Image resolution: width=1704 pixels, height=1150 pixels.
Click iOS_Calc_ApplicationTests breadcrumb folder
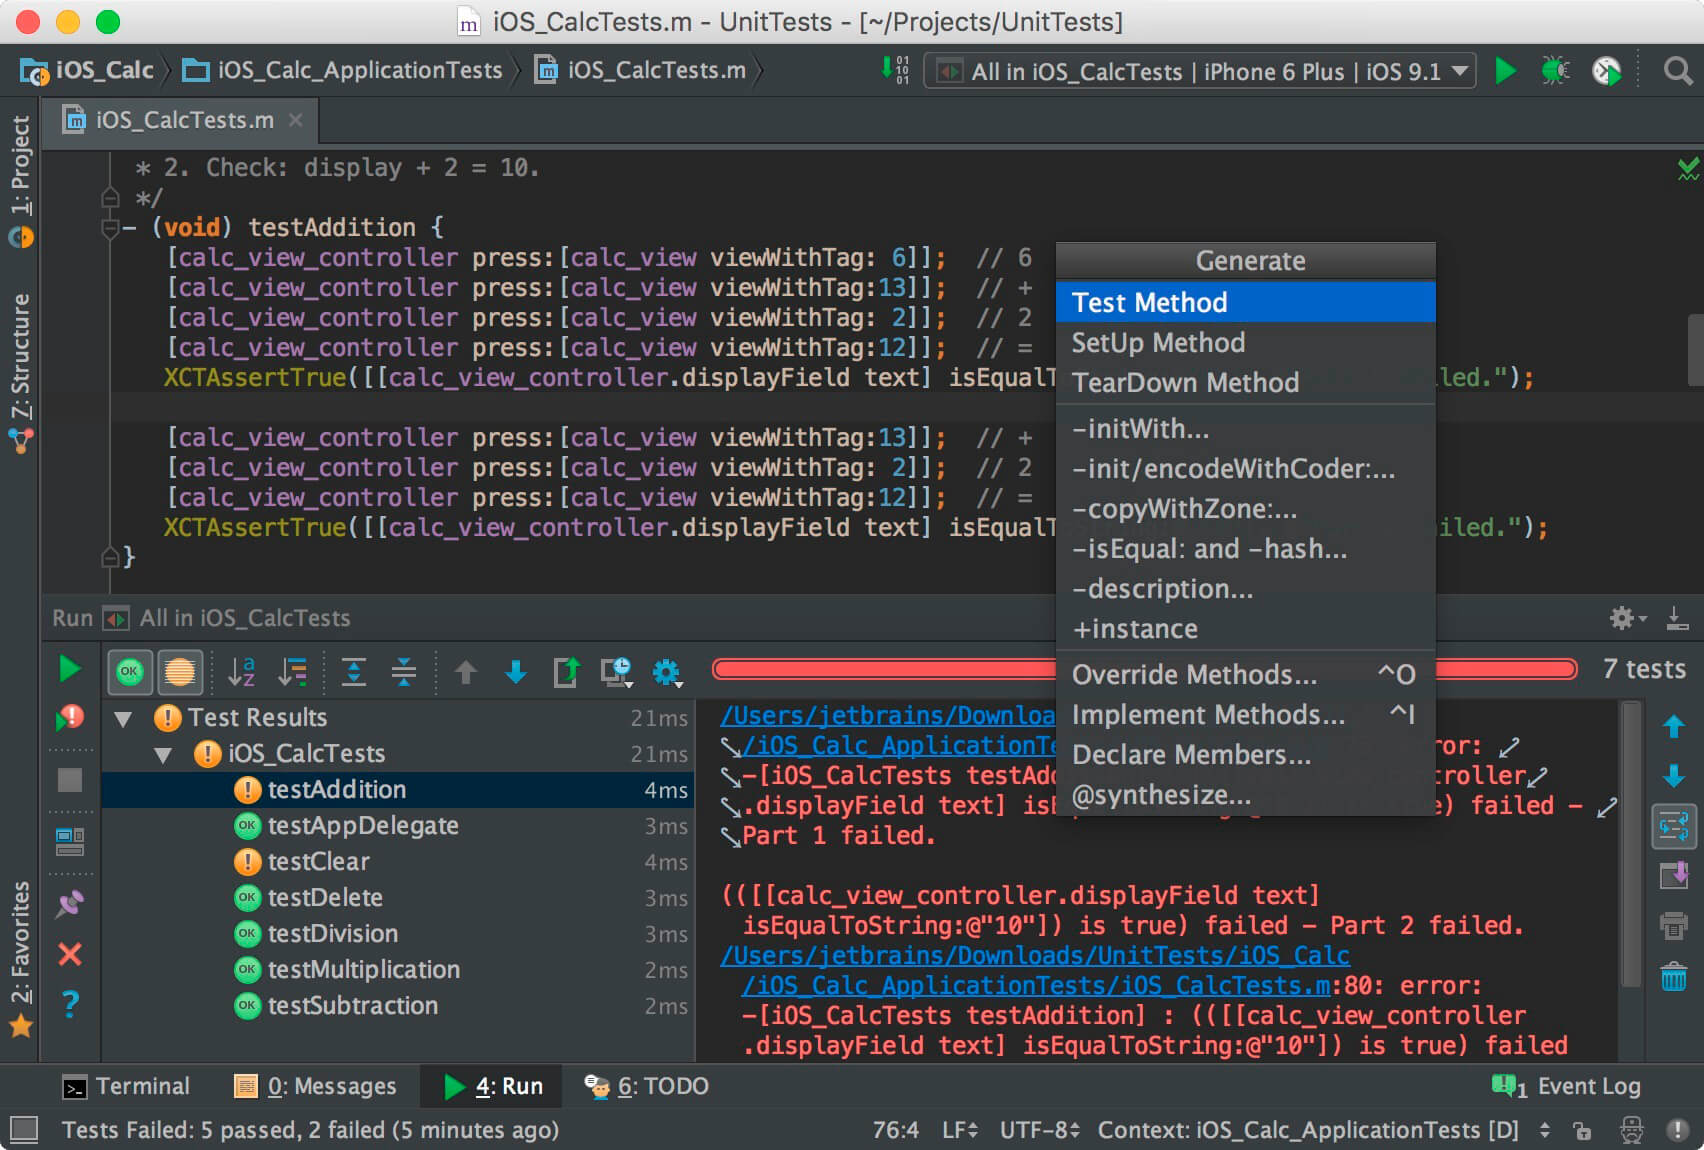tap(343, 70)
